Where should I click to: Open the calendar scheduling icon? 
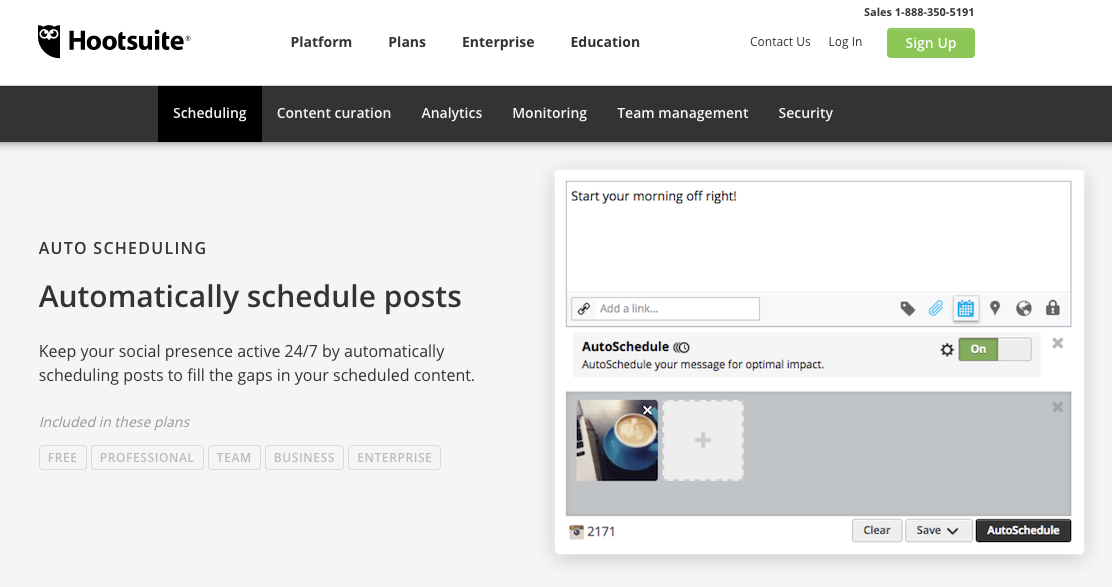965,308
